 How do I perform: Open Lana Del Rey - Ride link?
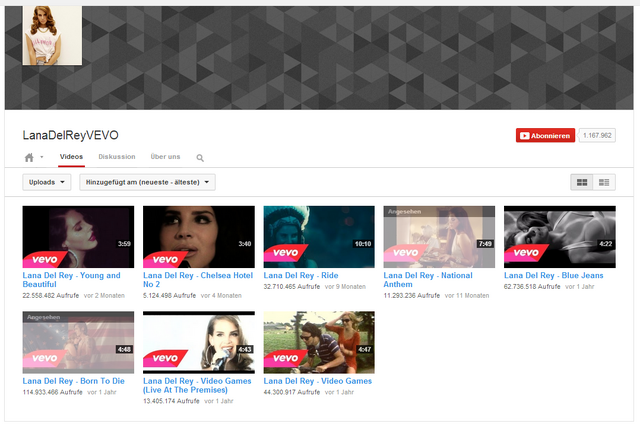tap(301, 276)
